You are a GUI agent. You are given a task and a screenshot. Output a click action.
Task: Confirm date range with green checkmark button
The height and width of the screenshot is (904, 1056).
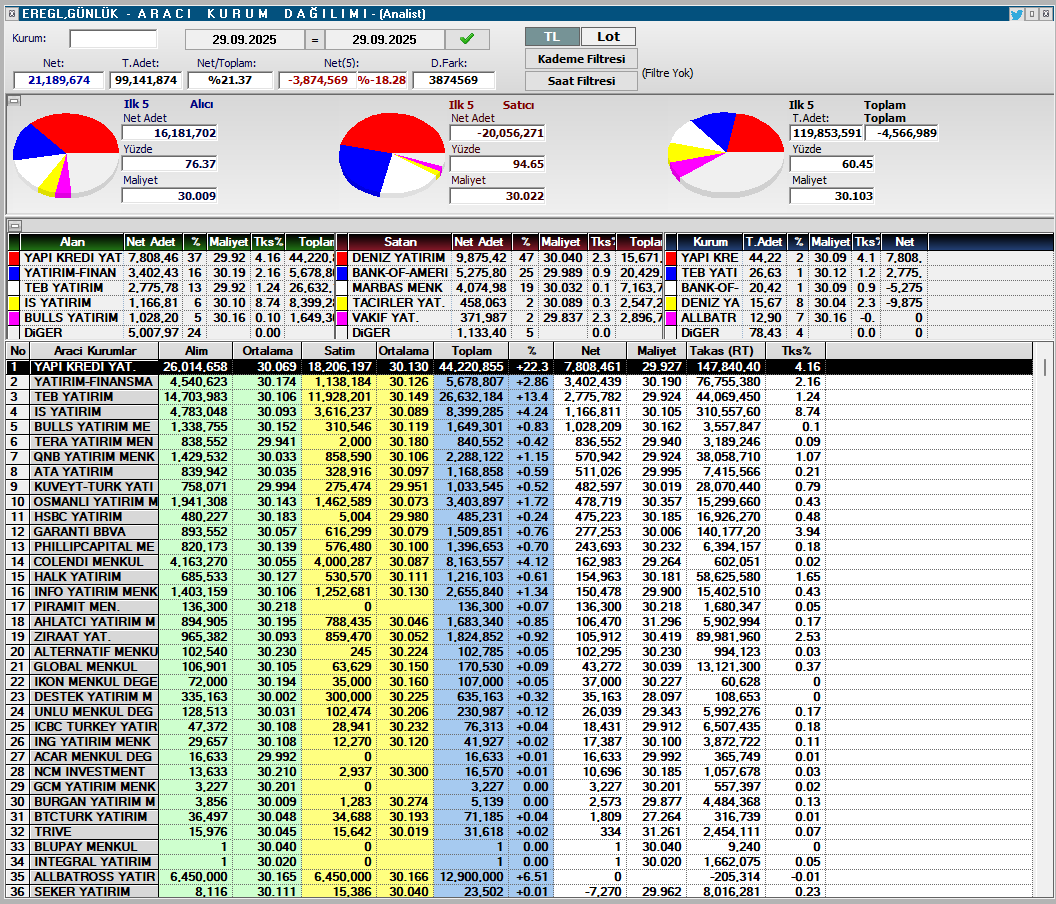click(467, 39)
